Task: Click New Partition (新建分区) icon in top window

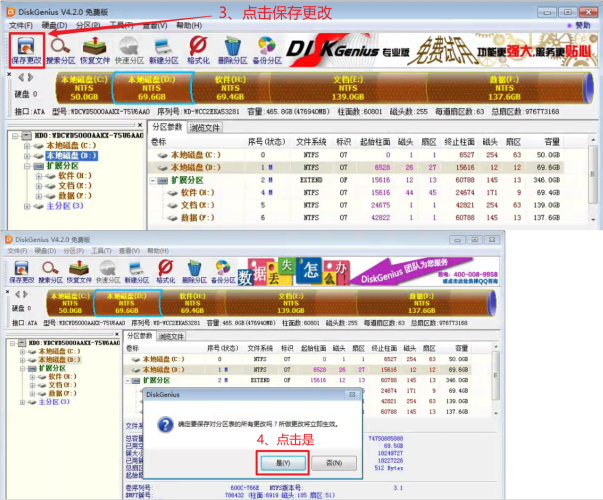Action: tap(164, 50)
